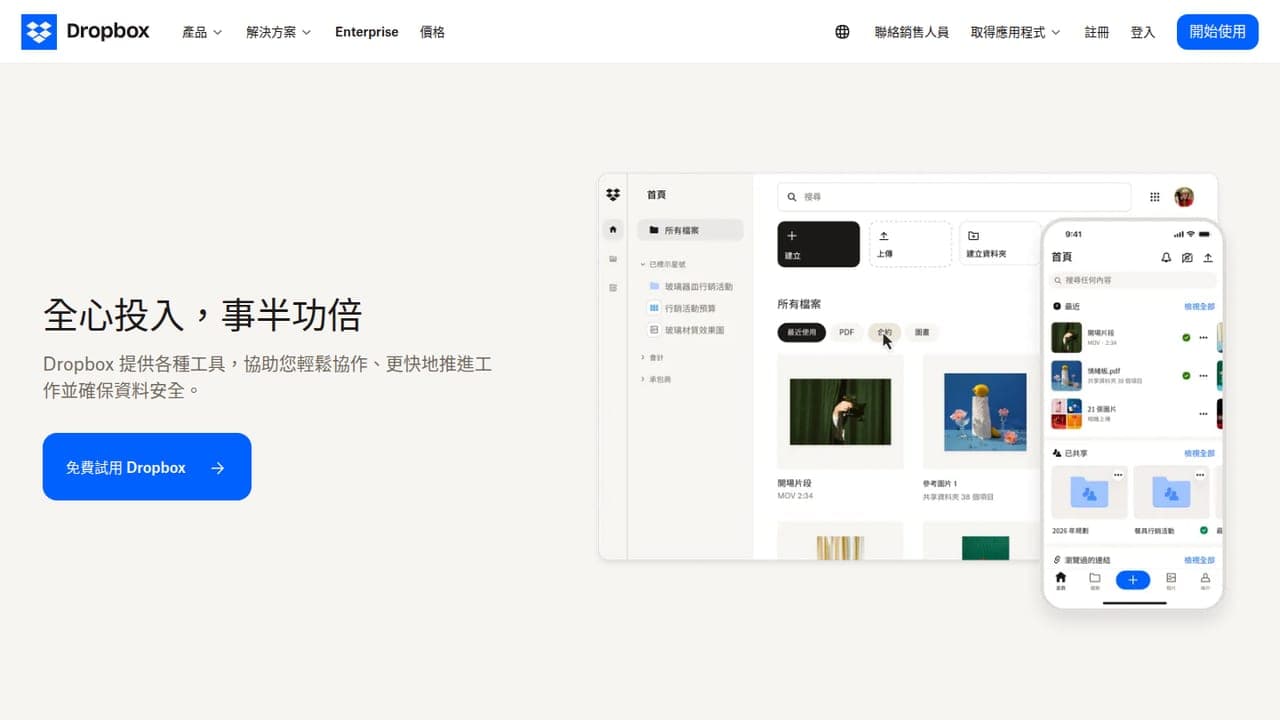The width and height of the screenshot is (1280, 720).
Task: Open the 玻璃器皿行銷活動 folder
Action: [691, 287]
